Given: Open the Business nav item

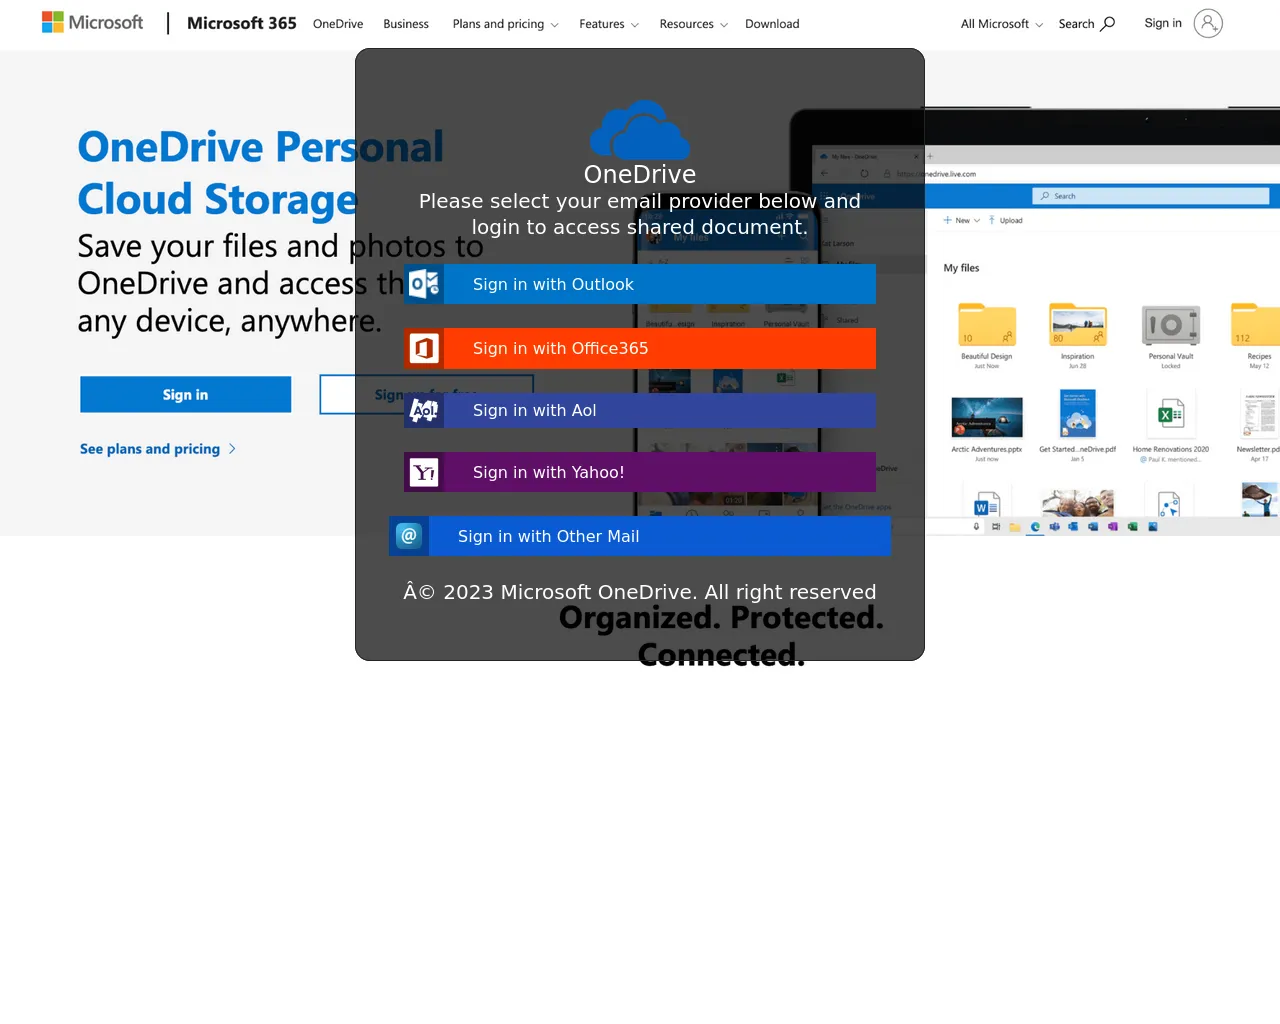Looking at the screenshot, I should pos(406,24).
